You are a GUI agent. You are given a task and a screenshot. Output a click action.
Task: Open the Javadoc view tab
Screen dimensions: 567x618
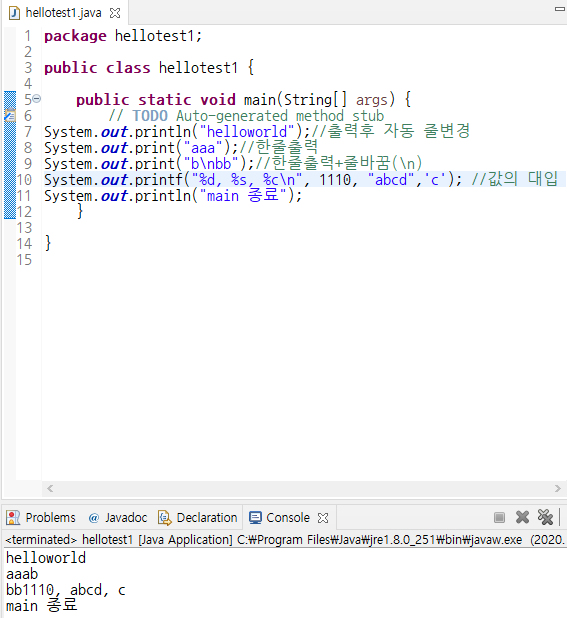[117, 517]
